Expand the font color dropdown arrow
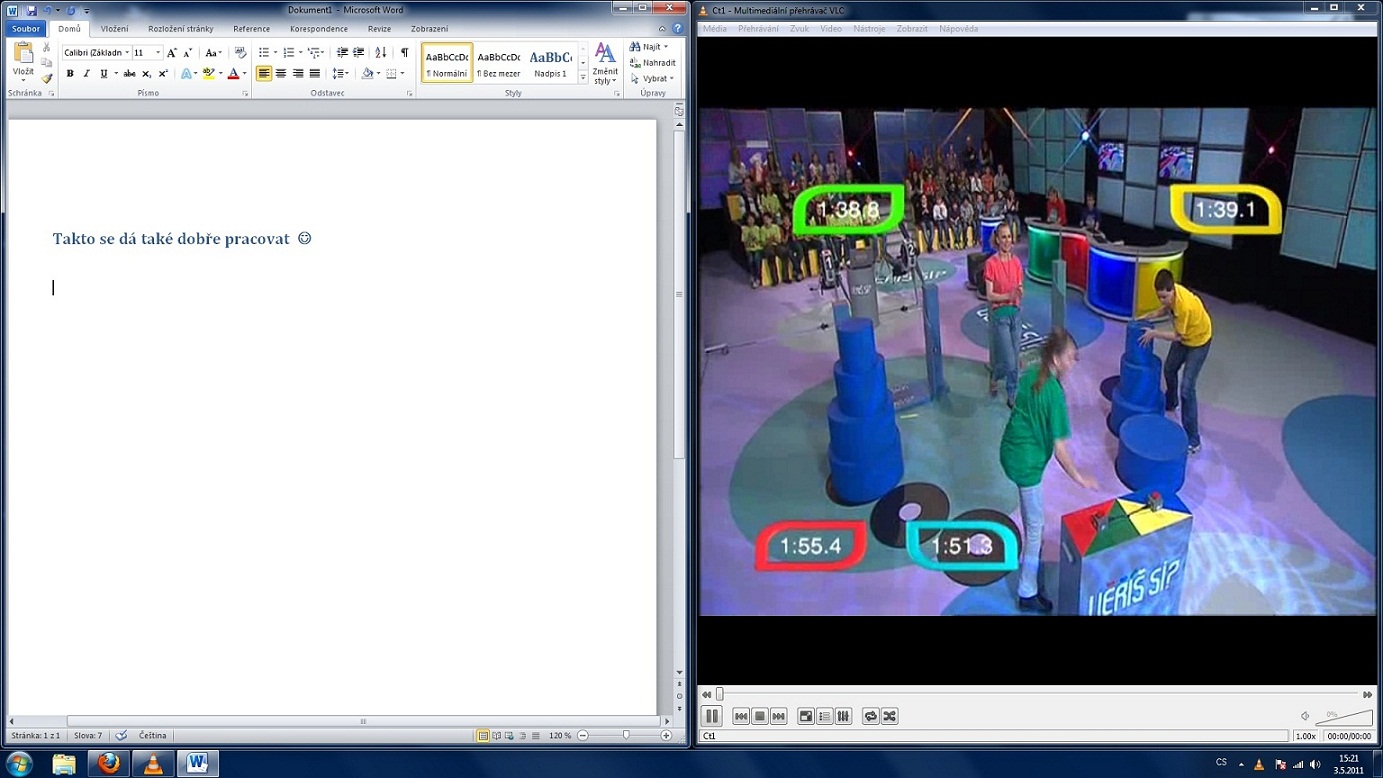Screen dimensions: 1383x778 (244, 74)
